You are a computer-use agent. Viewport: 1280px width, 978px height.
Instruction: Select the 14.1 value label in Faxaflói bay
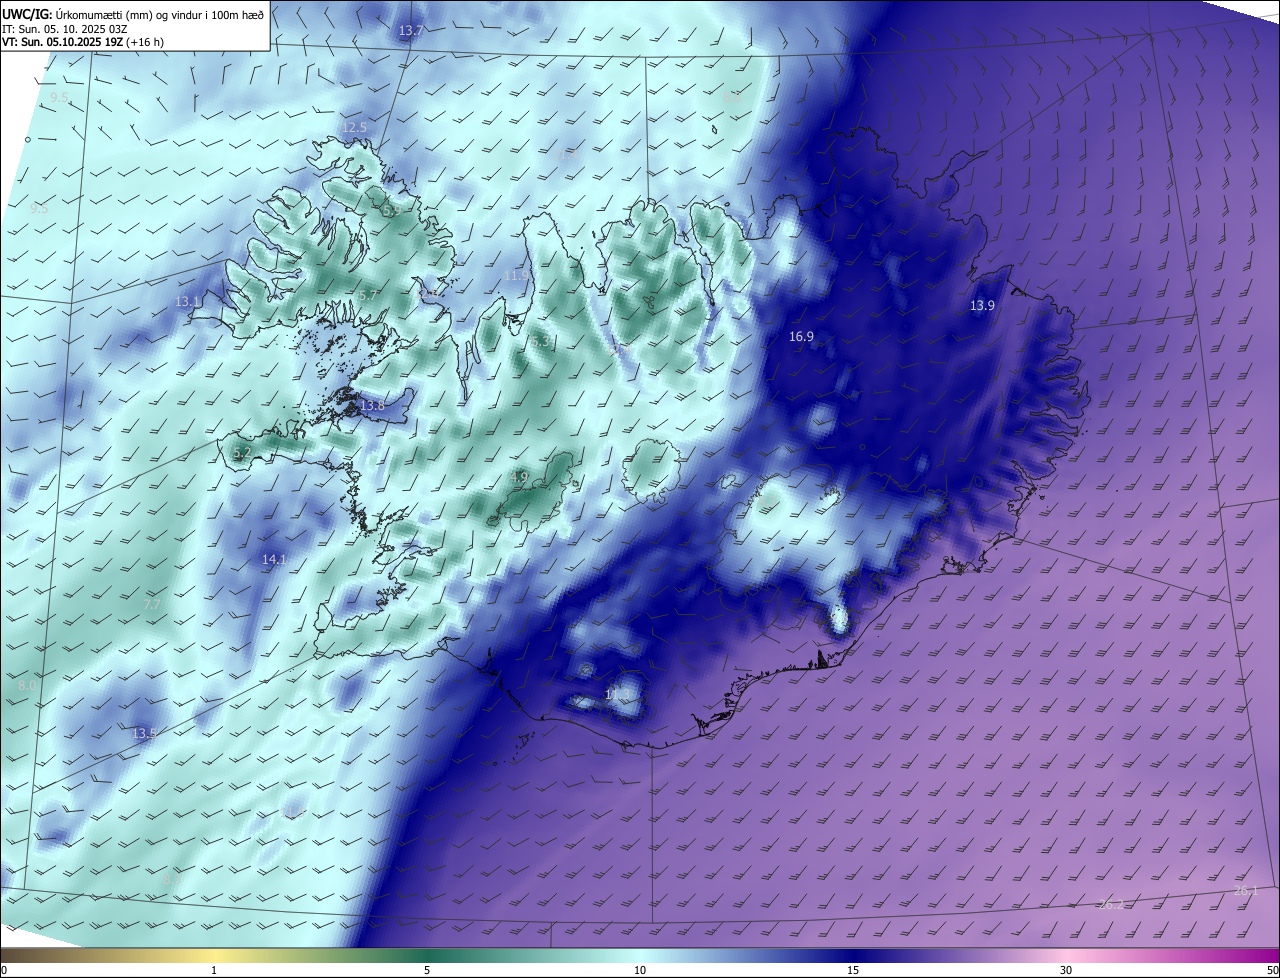click(274, 559)
